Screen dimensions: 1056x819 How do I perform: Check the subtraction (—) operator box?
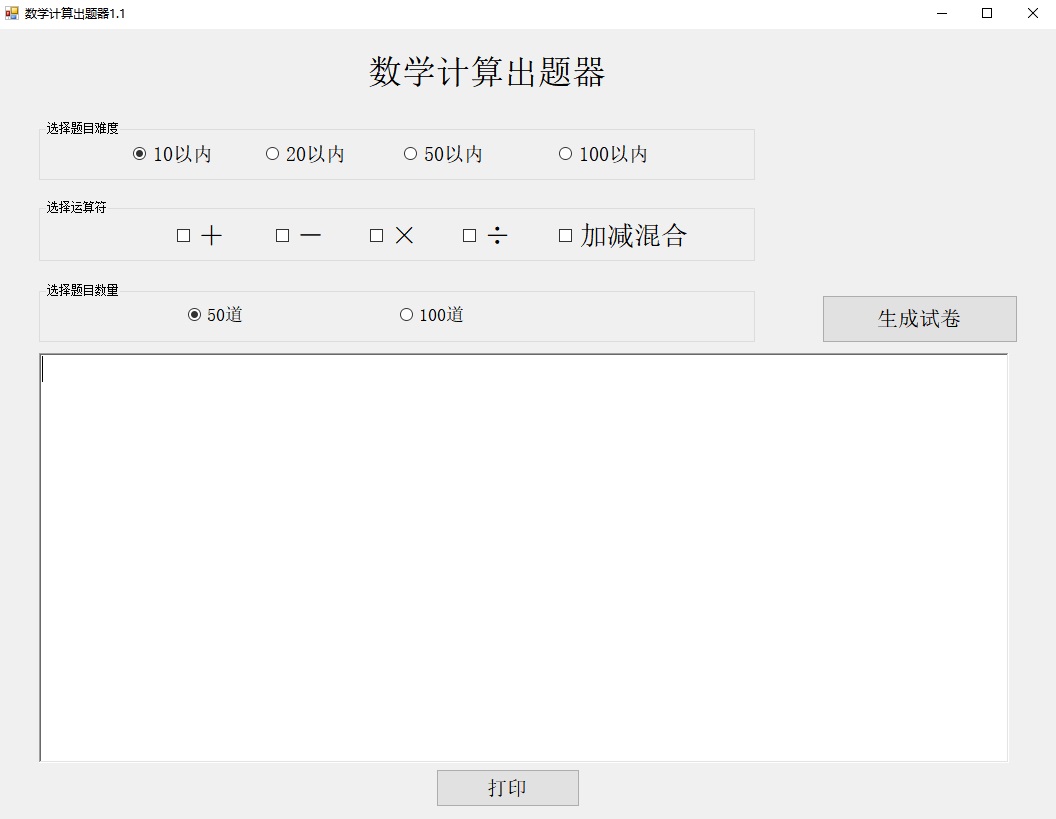(298, 235)
